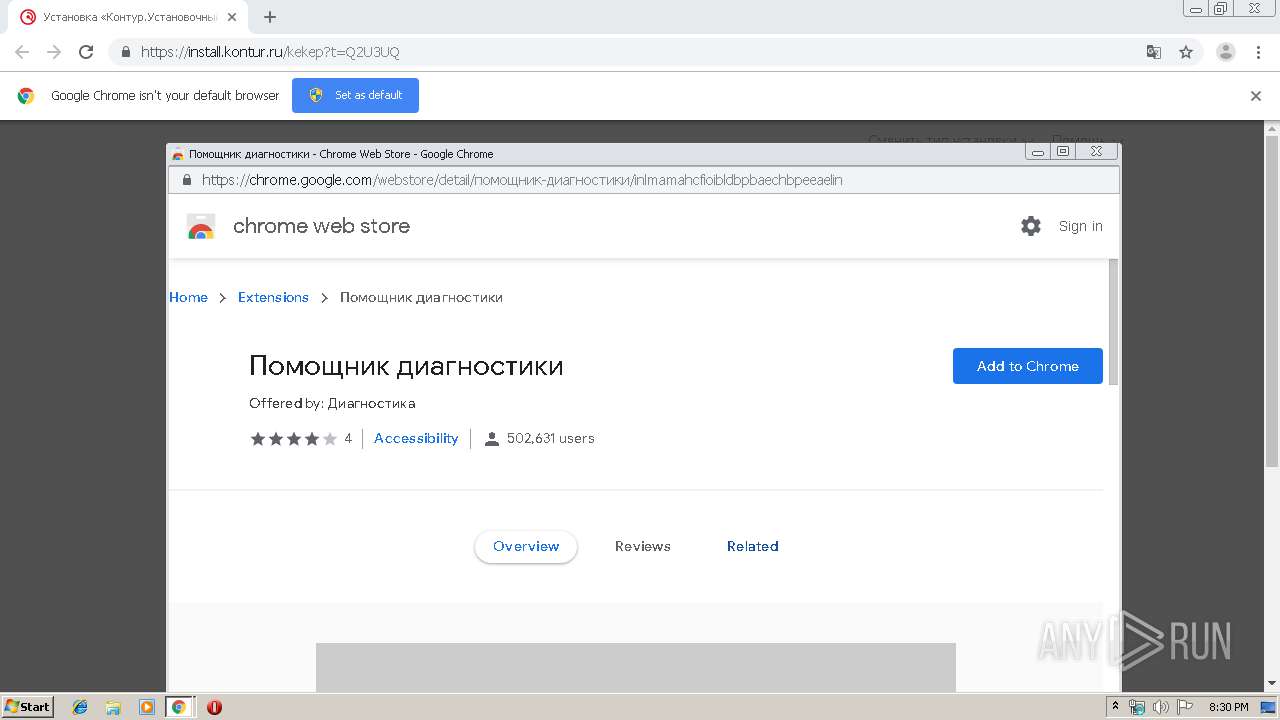The image size is (1280, 720).
Task: Reload the Kontur install page
Action: 86,52
